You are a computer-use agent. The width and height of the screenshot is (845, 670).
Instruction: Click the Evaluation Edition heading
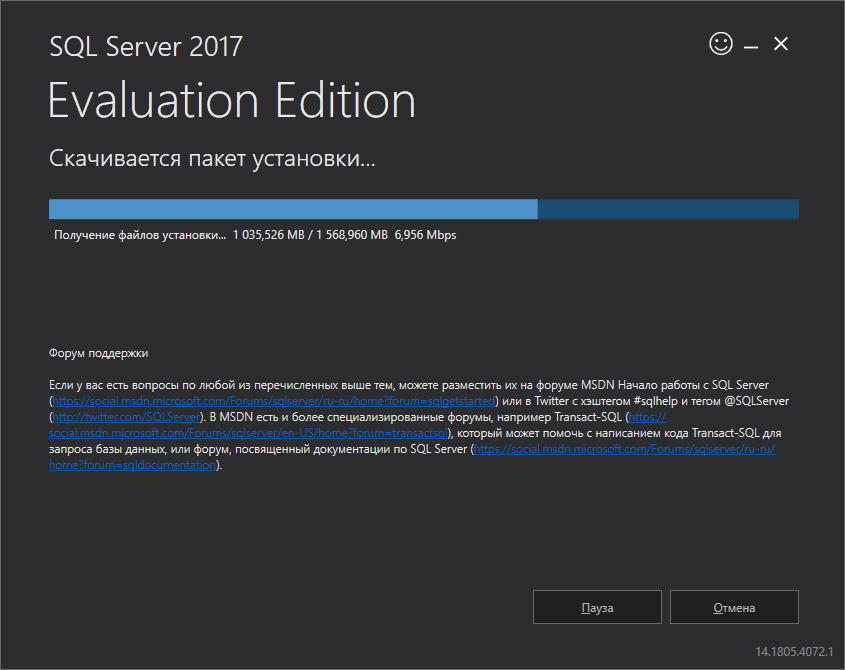[232, 102]
